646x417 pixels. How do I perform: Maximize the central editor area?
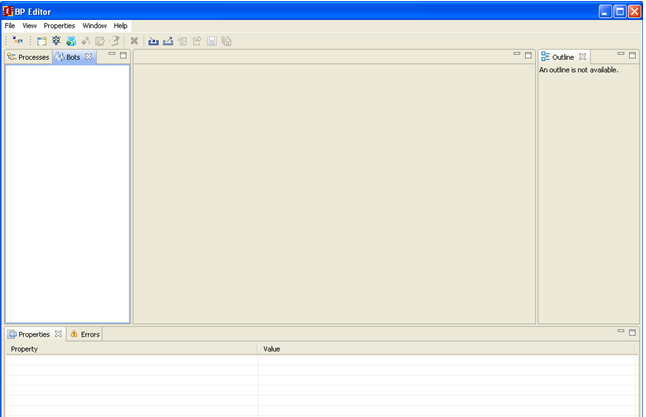528,55
